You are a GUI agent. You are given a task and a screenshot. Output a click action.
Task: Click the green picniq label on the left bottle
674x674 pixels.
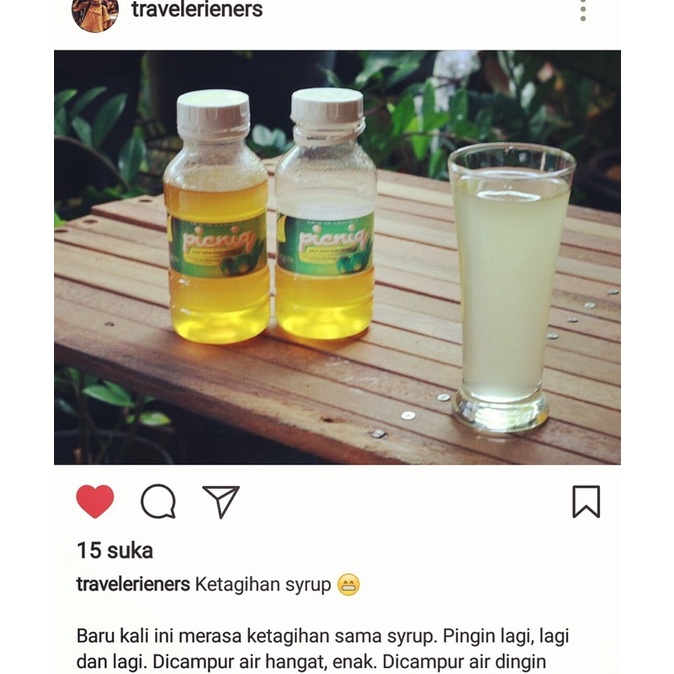217,245
